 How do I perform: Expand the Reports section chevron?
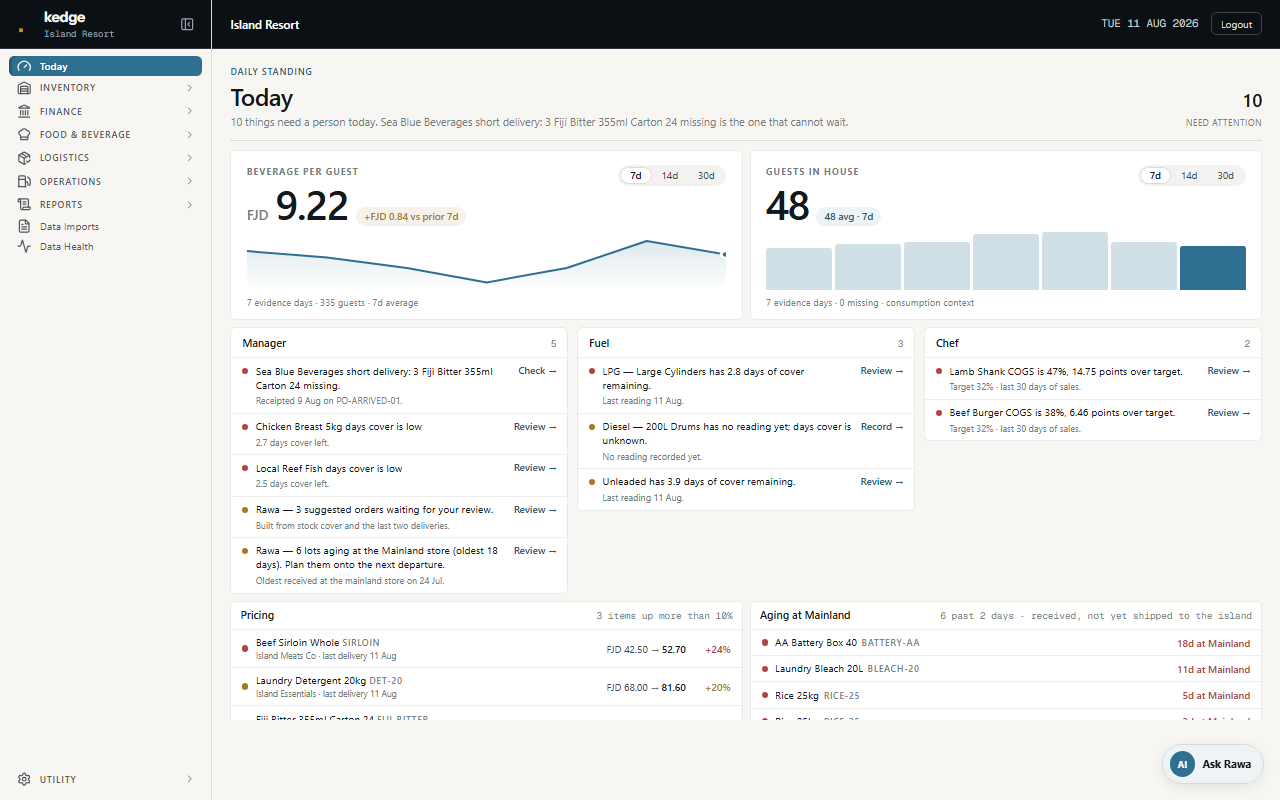point(189,204)
